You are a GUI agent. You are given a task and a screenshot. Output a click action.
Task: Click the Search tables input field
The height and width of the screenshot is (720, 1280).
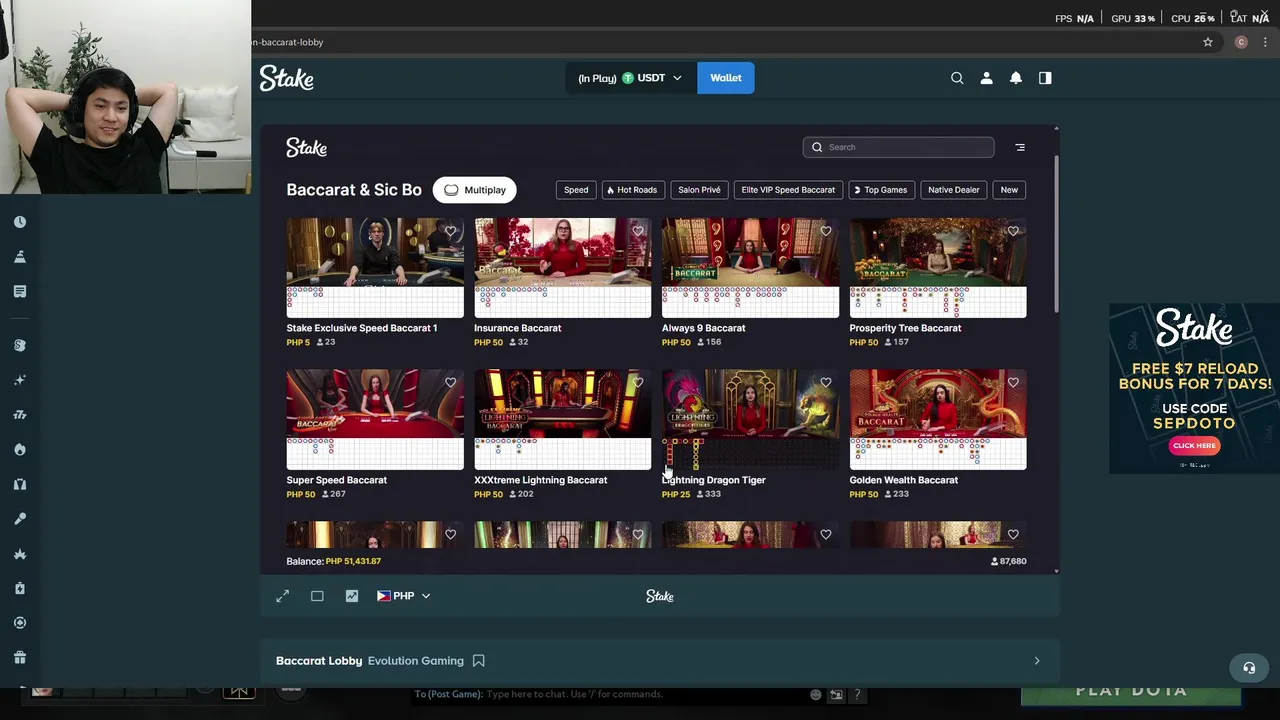point(898,147)
